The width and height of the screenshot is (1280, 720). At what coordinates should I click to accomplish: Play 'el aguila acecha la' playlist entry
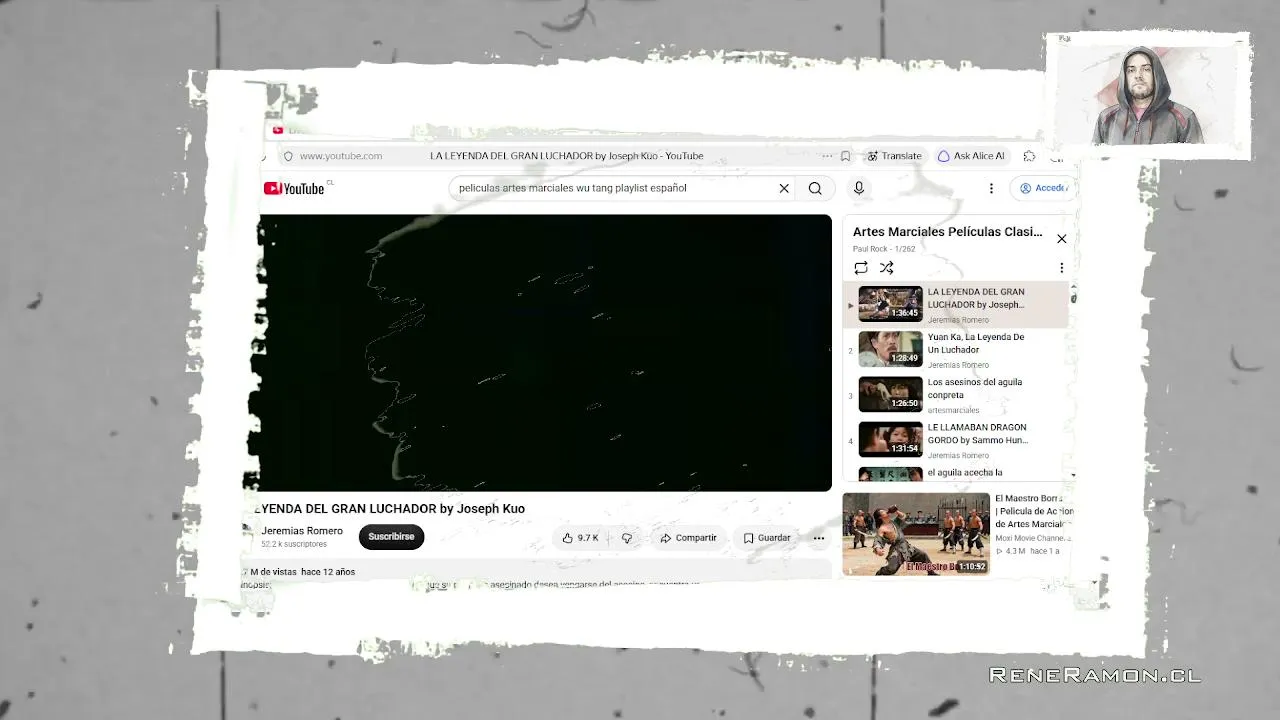pos(965,472)
